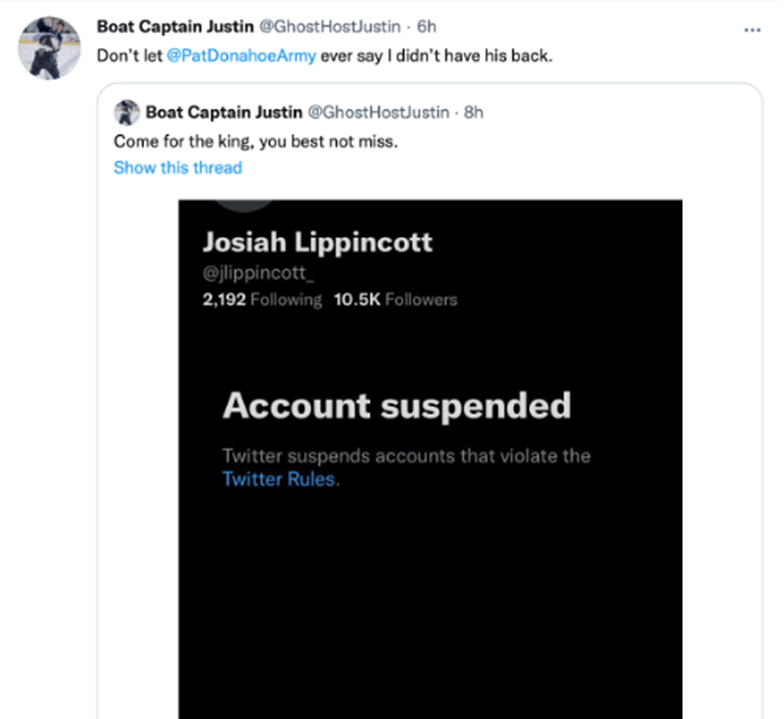Open the Twitter Rules link in the image

click(278, 479)
